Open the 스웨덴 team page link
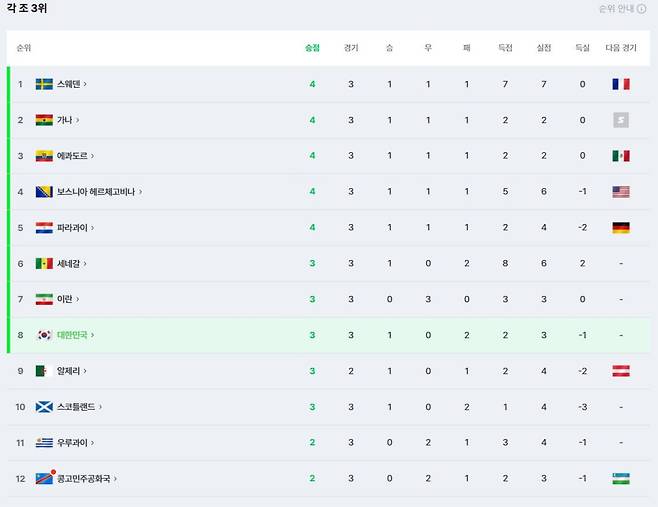 click(x=68, y=84)
